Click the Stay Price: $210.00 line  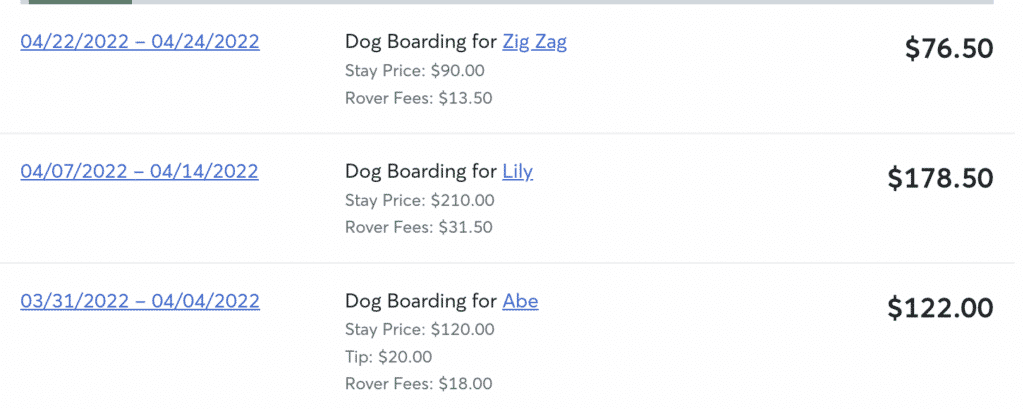pos(419,200)
